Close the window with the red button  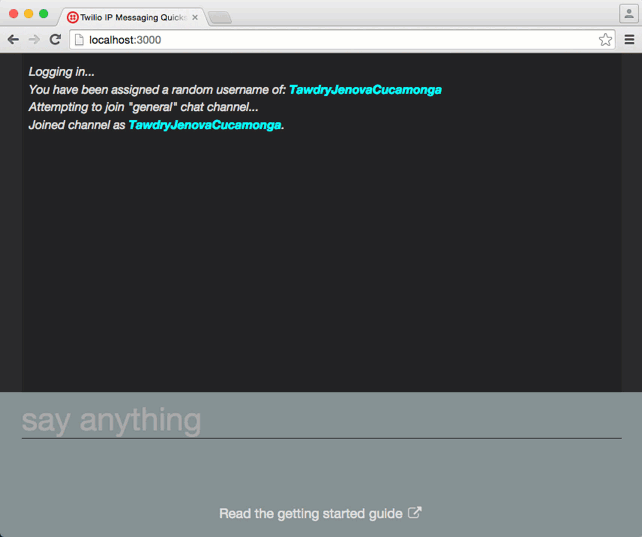[14, 14]
